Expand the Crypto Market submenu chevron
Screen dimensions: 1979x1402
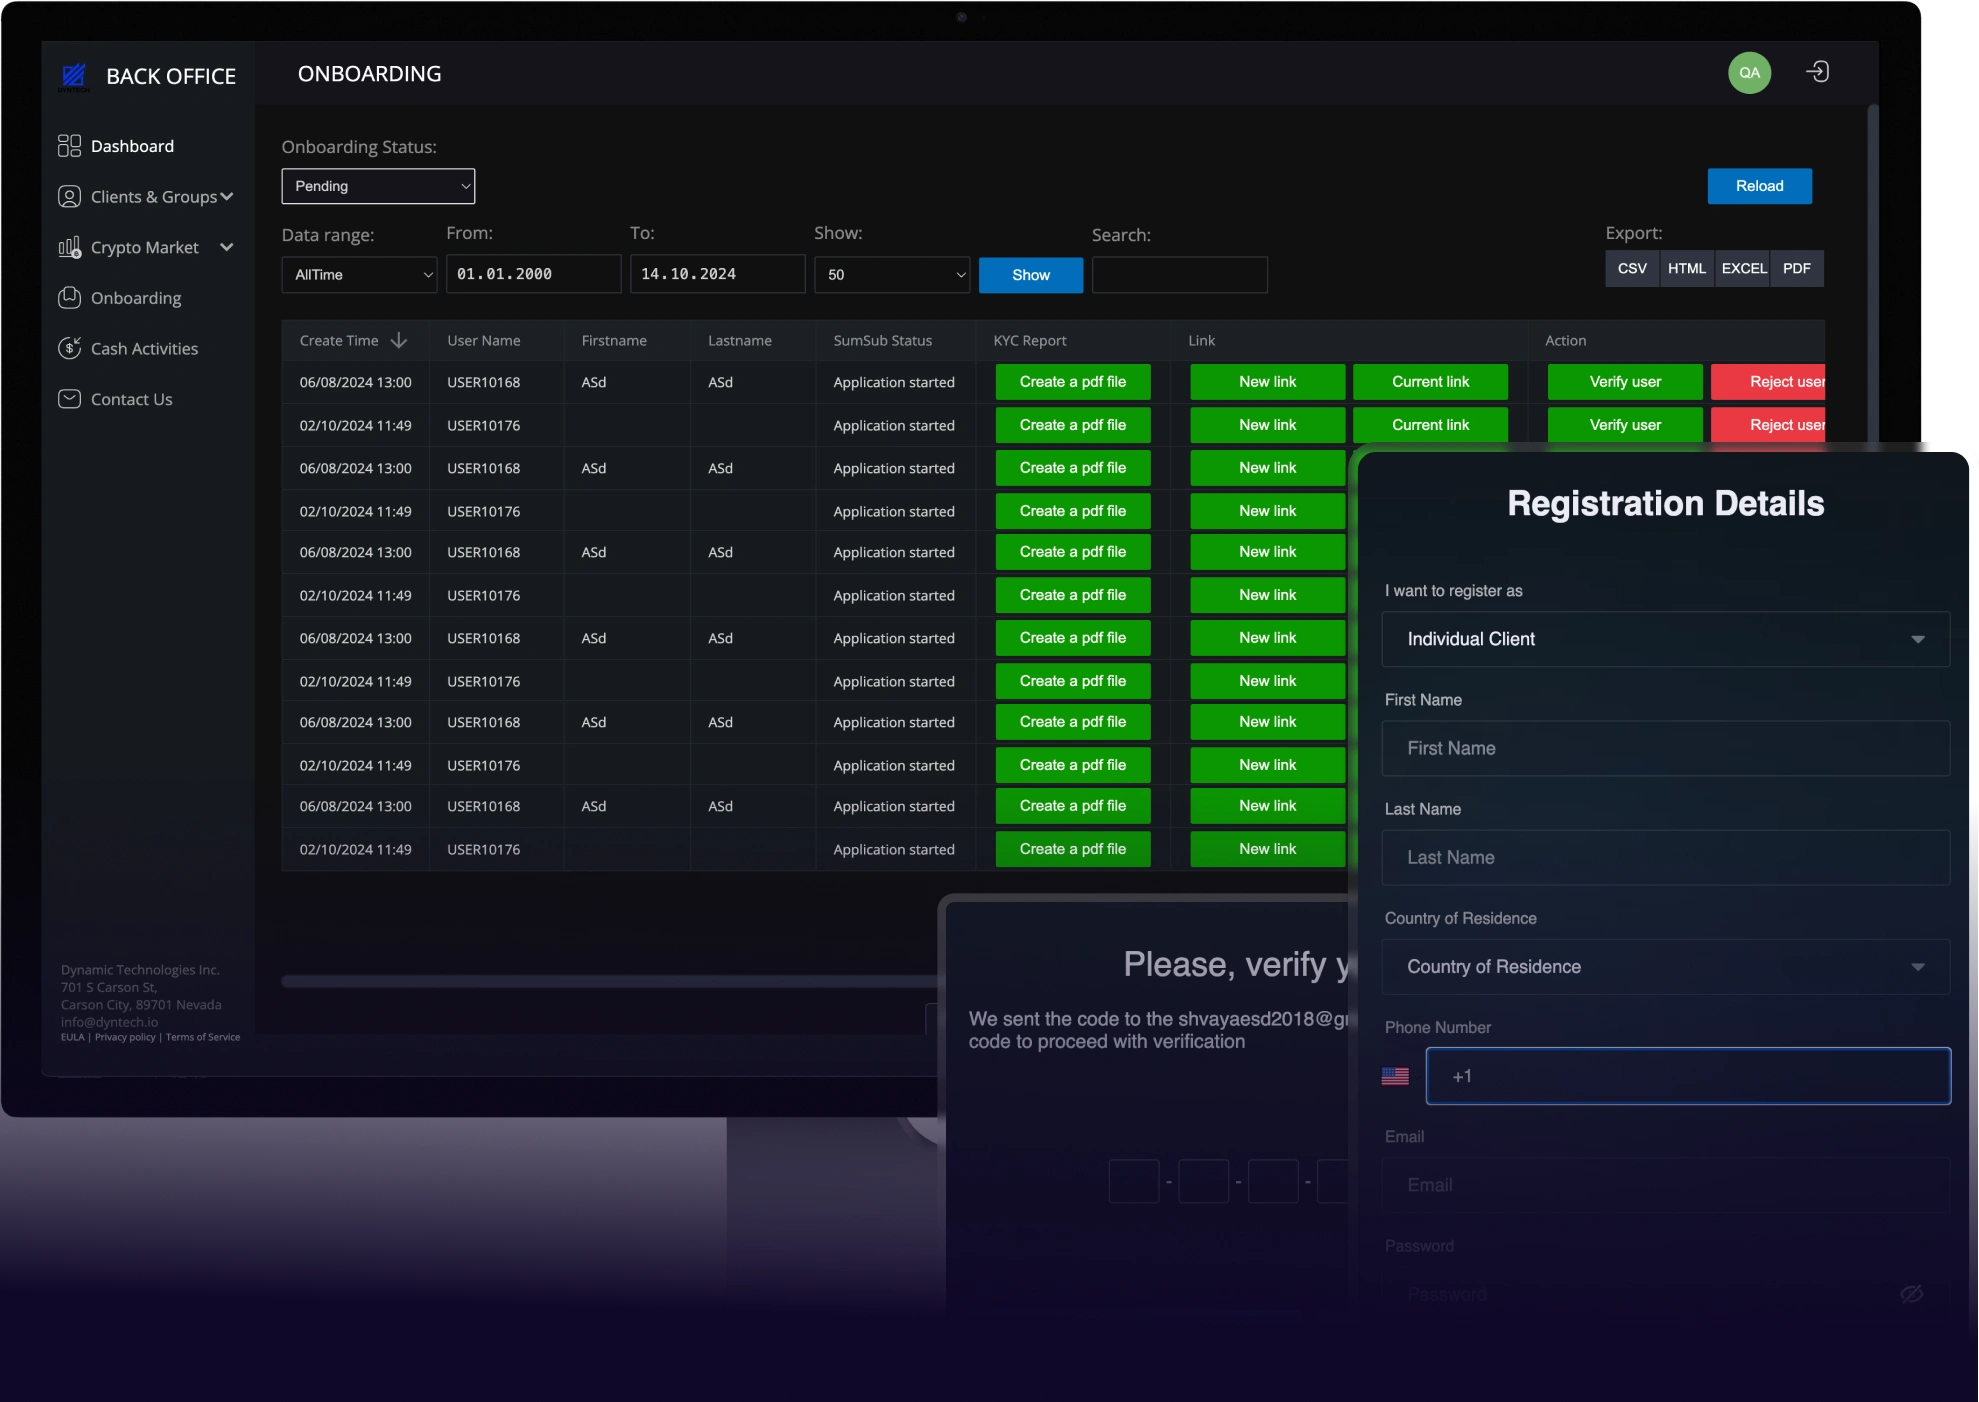pos(227,247)
